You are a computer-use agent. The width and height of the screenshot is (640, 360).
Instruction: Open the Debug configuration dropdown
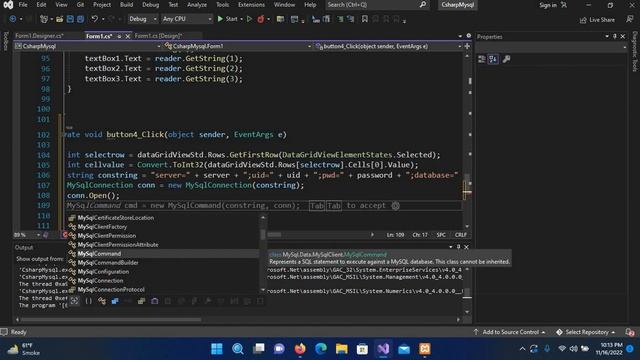coord(142,19)
